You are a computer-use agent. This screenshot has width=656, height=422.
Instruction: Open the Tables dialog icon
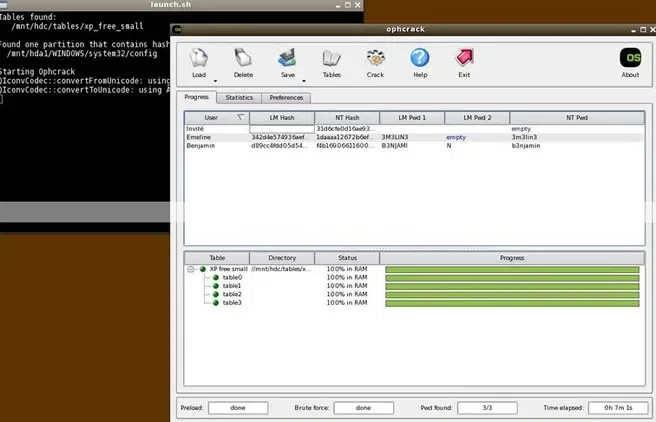[x=331, y=58]
